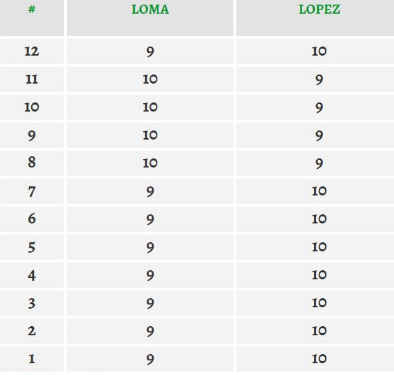Select round 6 row number

click(32, 219)
